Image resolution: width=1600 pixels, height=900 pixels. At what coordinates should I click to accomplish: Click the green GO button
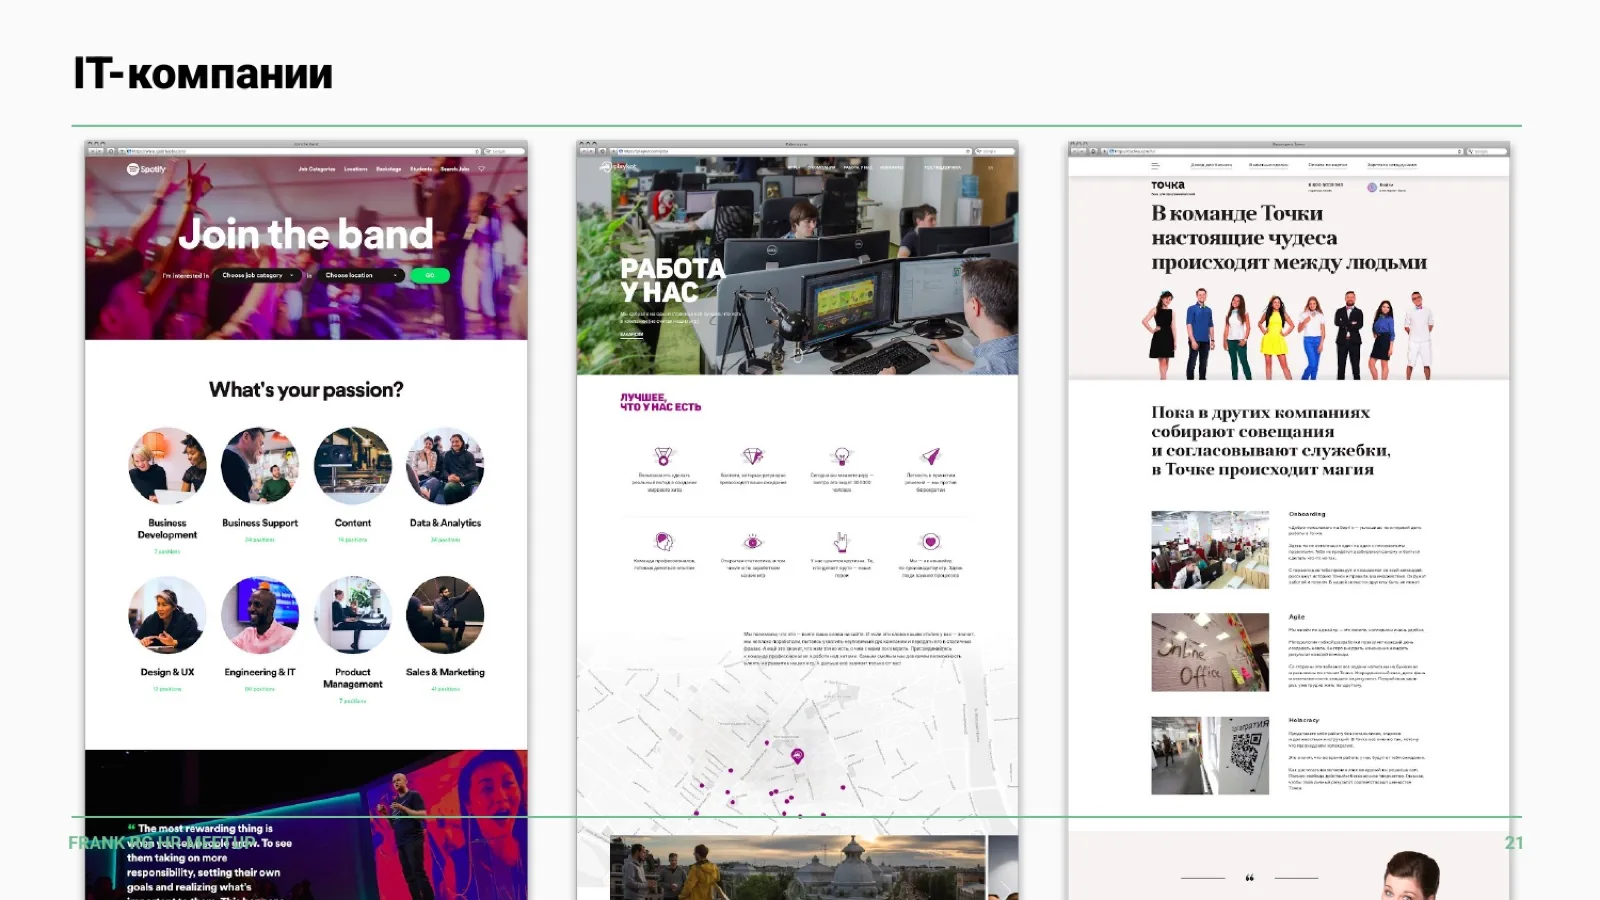coord(430,275)
